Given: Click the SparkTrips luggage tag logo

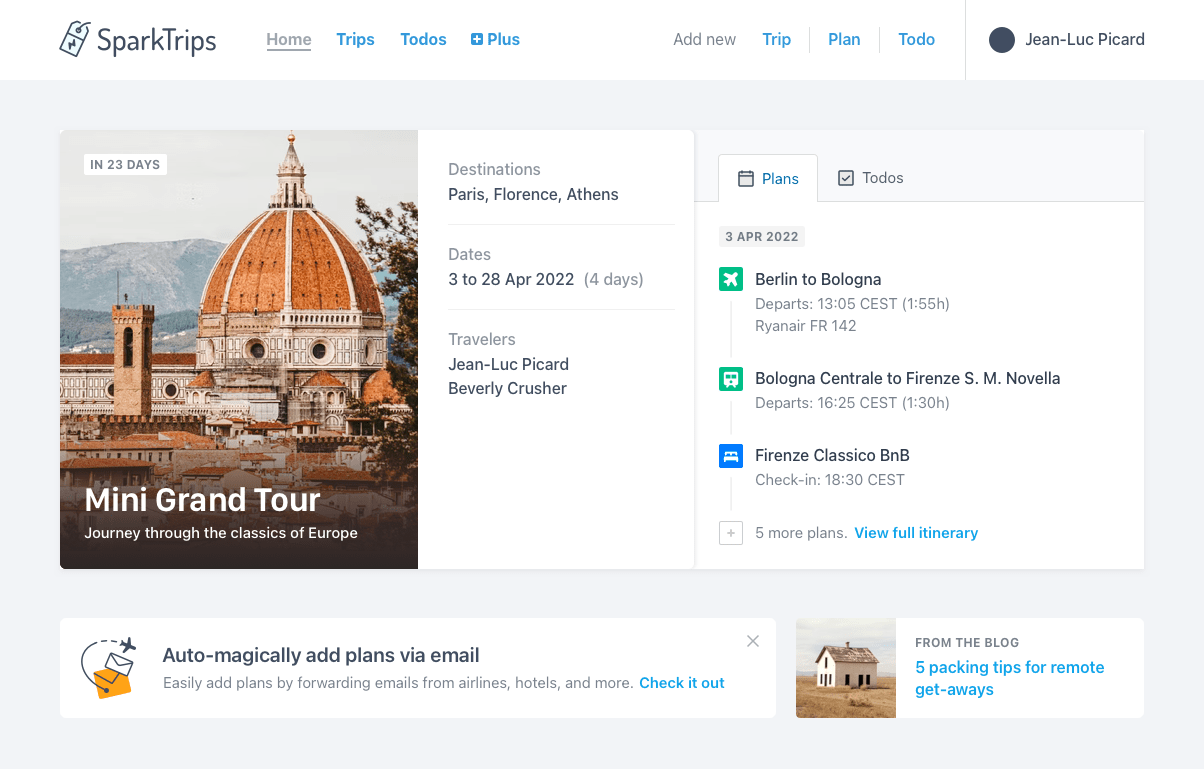Looking at the screenshot, I should click(76, 40).
